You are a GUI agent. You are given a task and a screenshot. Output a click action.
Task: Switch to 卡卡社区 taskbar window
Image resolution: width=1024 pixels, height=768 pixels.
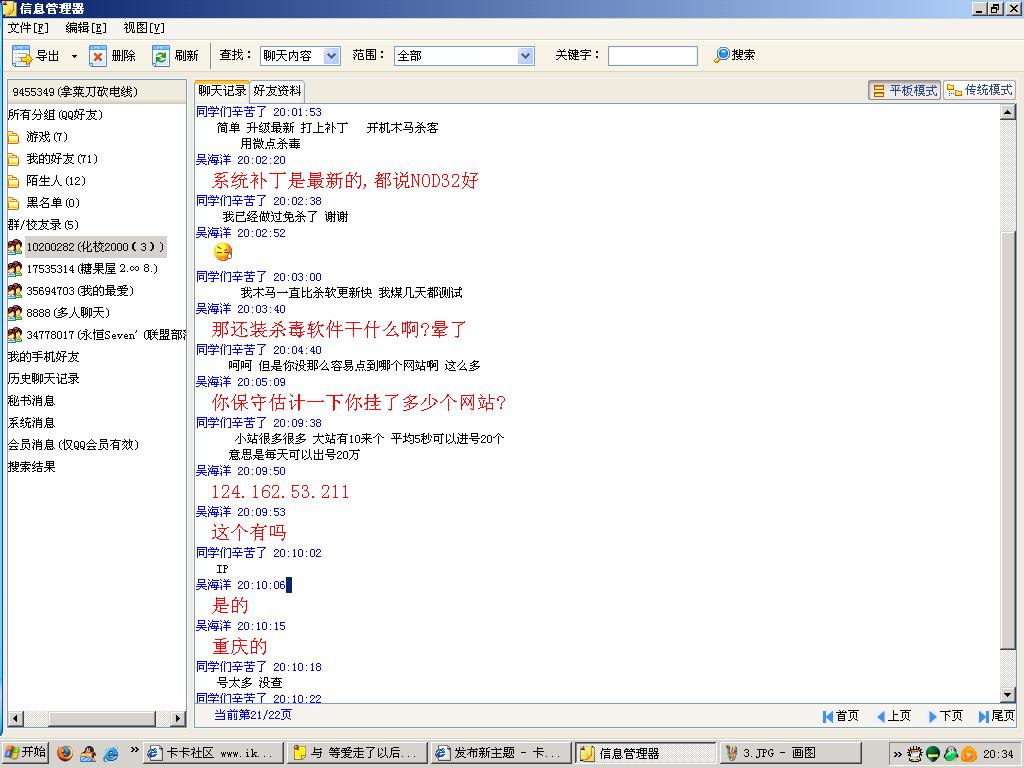point(214,753)
